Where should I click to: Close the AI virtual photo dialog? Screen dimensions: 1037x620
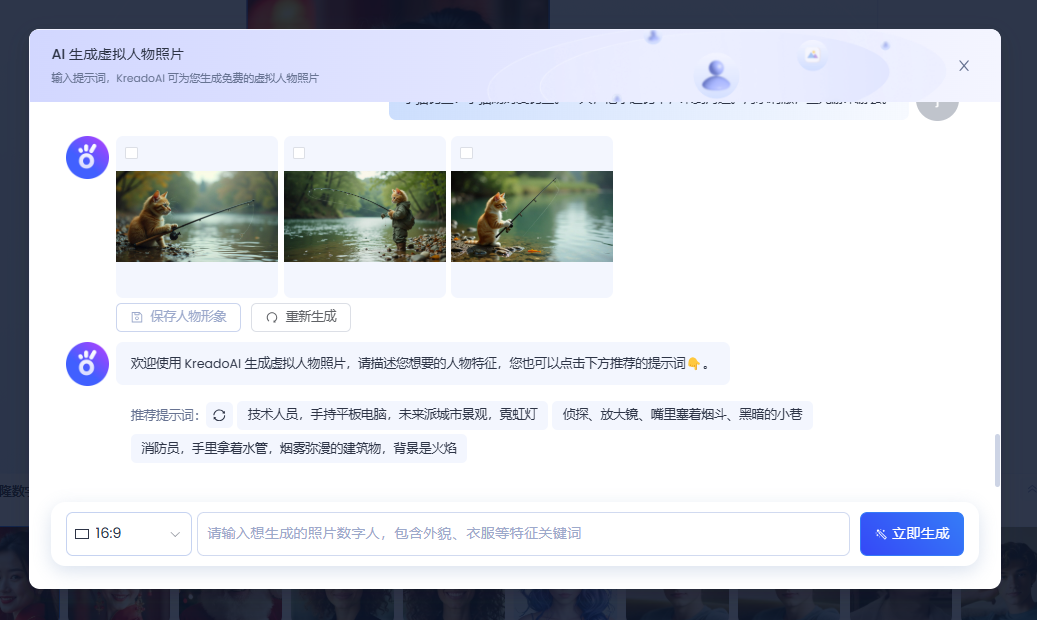[x=964, y=66]
